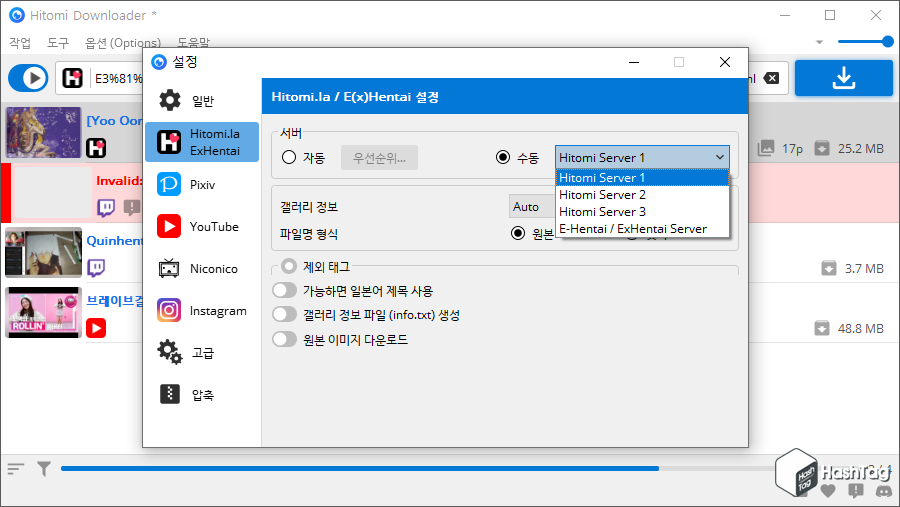This screenshot has width=900, height=507.
Task: Enable 갤러리 정보 파일 (info.txt) 생성 switch
Action: (285, 315)
